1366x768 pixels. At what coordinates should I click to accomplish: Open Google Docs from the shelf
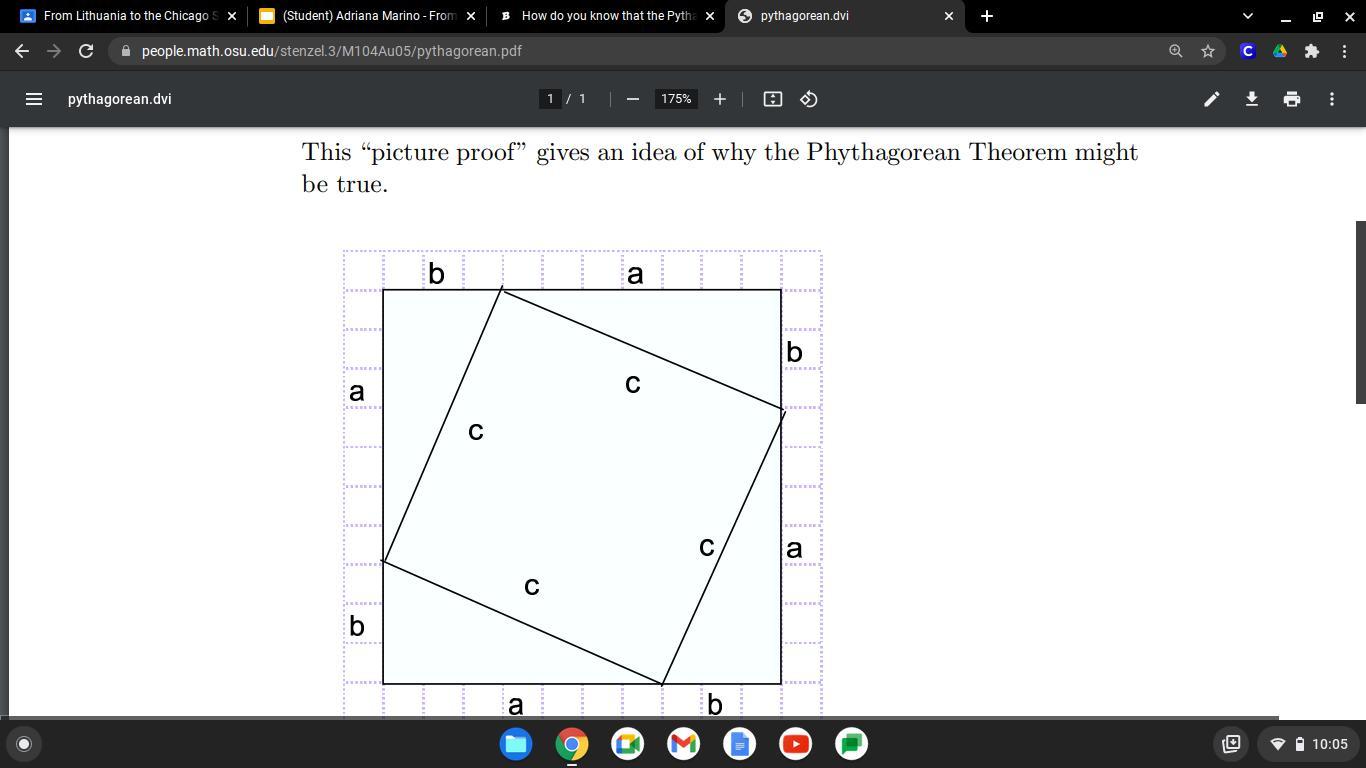tap(740, 744)
